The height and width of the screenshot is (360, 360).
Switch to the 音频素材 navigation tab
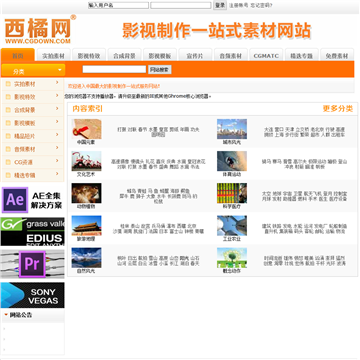[x=231, y=55]
